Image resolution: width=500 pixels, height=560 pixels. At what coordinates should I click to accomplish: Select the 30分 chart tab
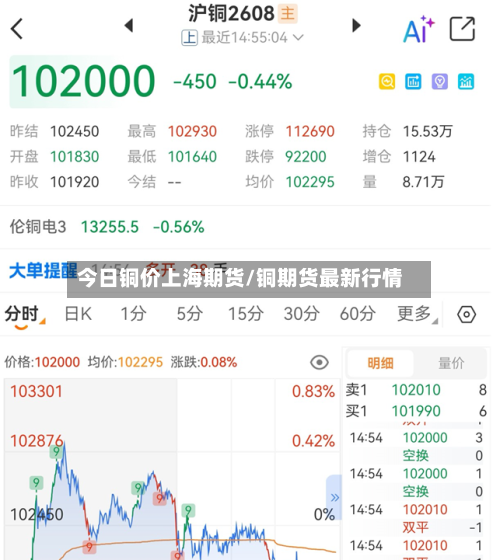[x=302, y=314]
